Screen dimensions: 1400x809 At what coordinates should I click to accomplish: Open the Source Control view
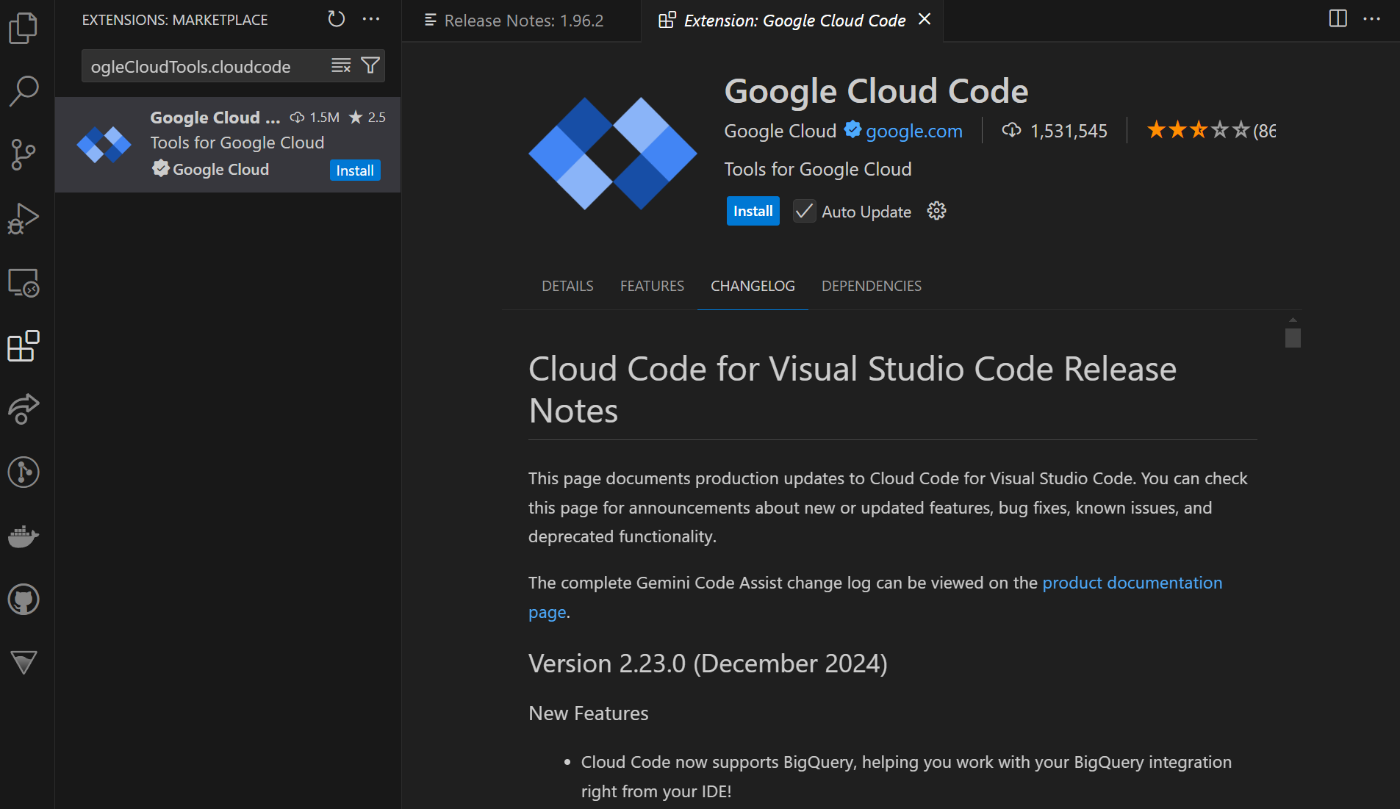(x=24, y=154)
